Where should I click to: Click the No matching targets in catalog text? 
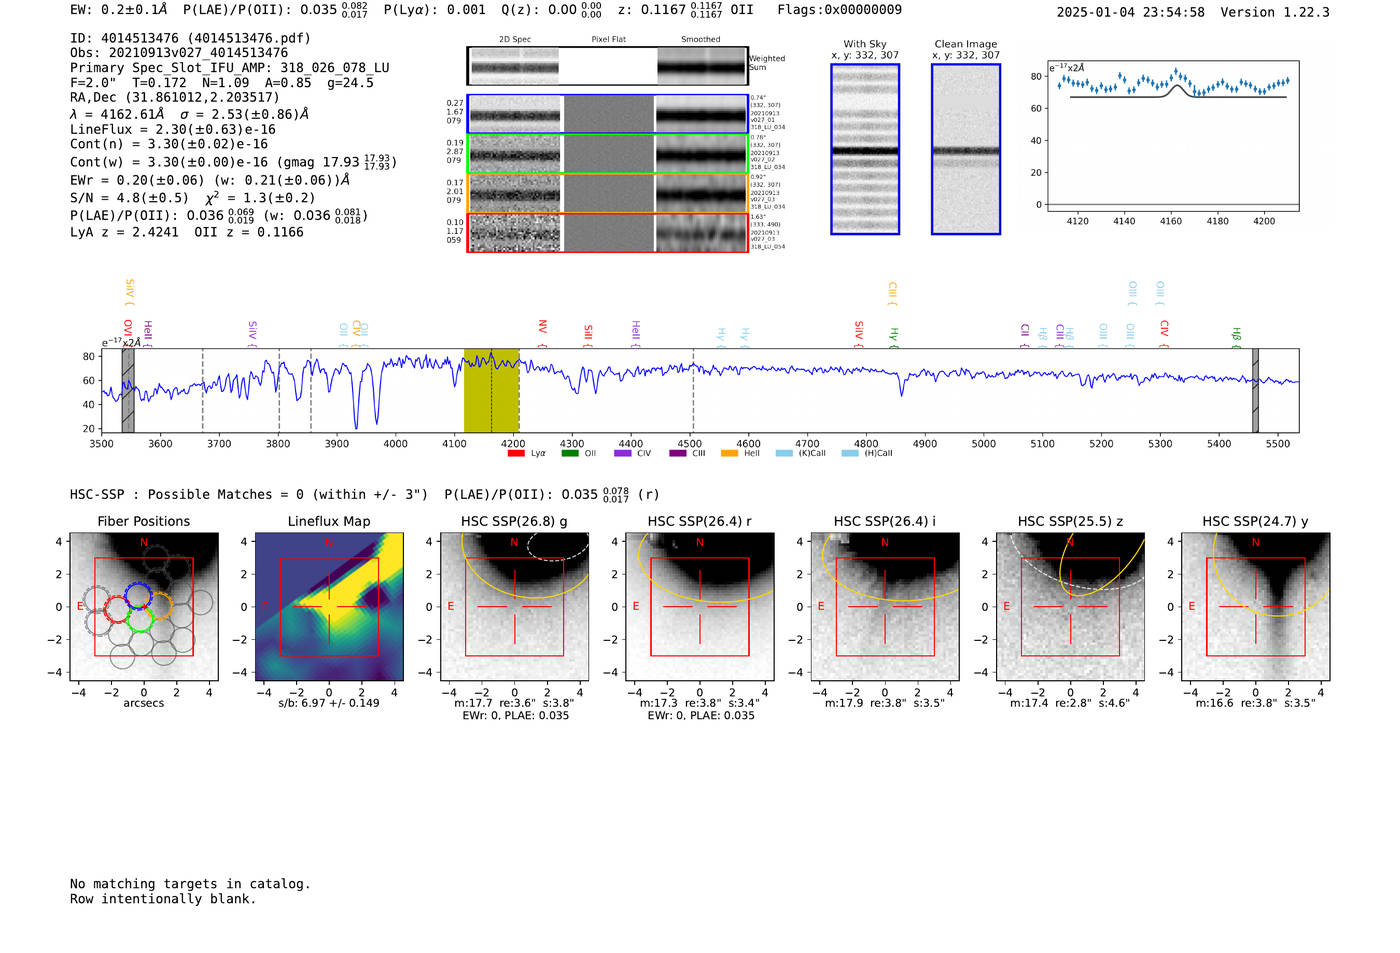tap(190, 884)
